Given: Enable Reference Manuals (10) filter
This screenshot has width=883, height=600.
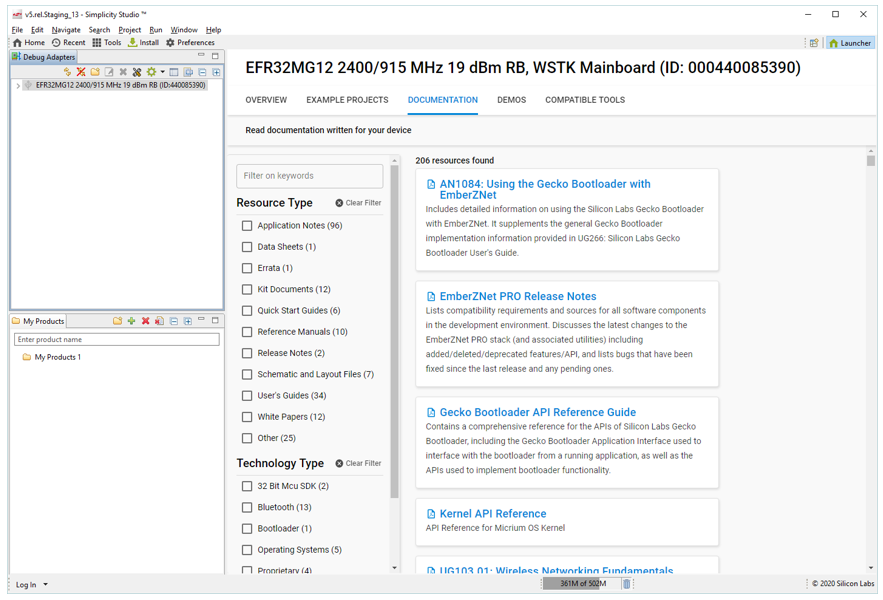Looking at the screenshot, I should tap(247, 332).
